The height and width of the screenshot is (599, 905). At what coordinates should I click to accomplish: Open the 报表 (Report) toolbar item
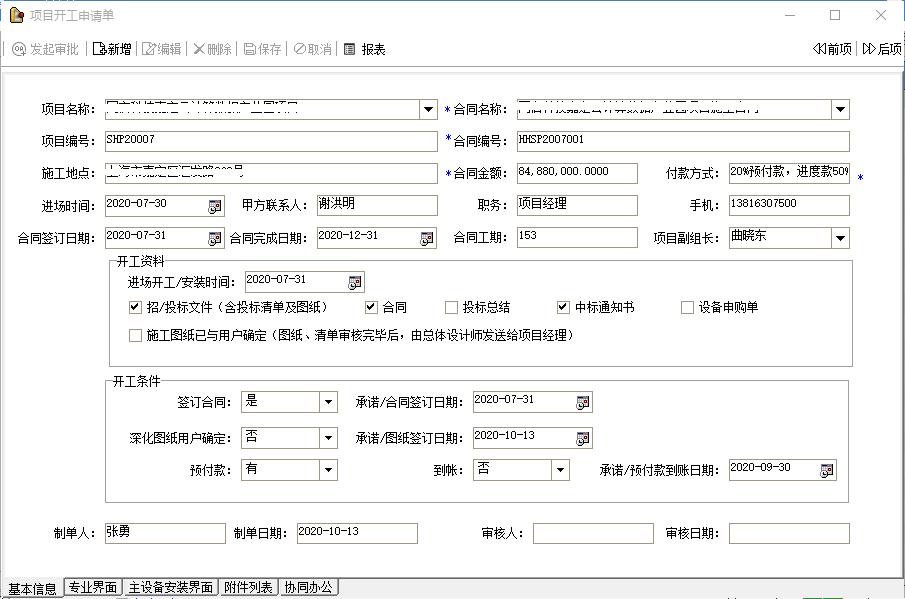364,49
